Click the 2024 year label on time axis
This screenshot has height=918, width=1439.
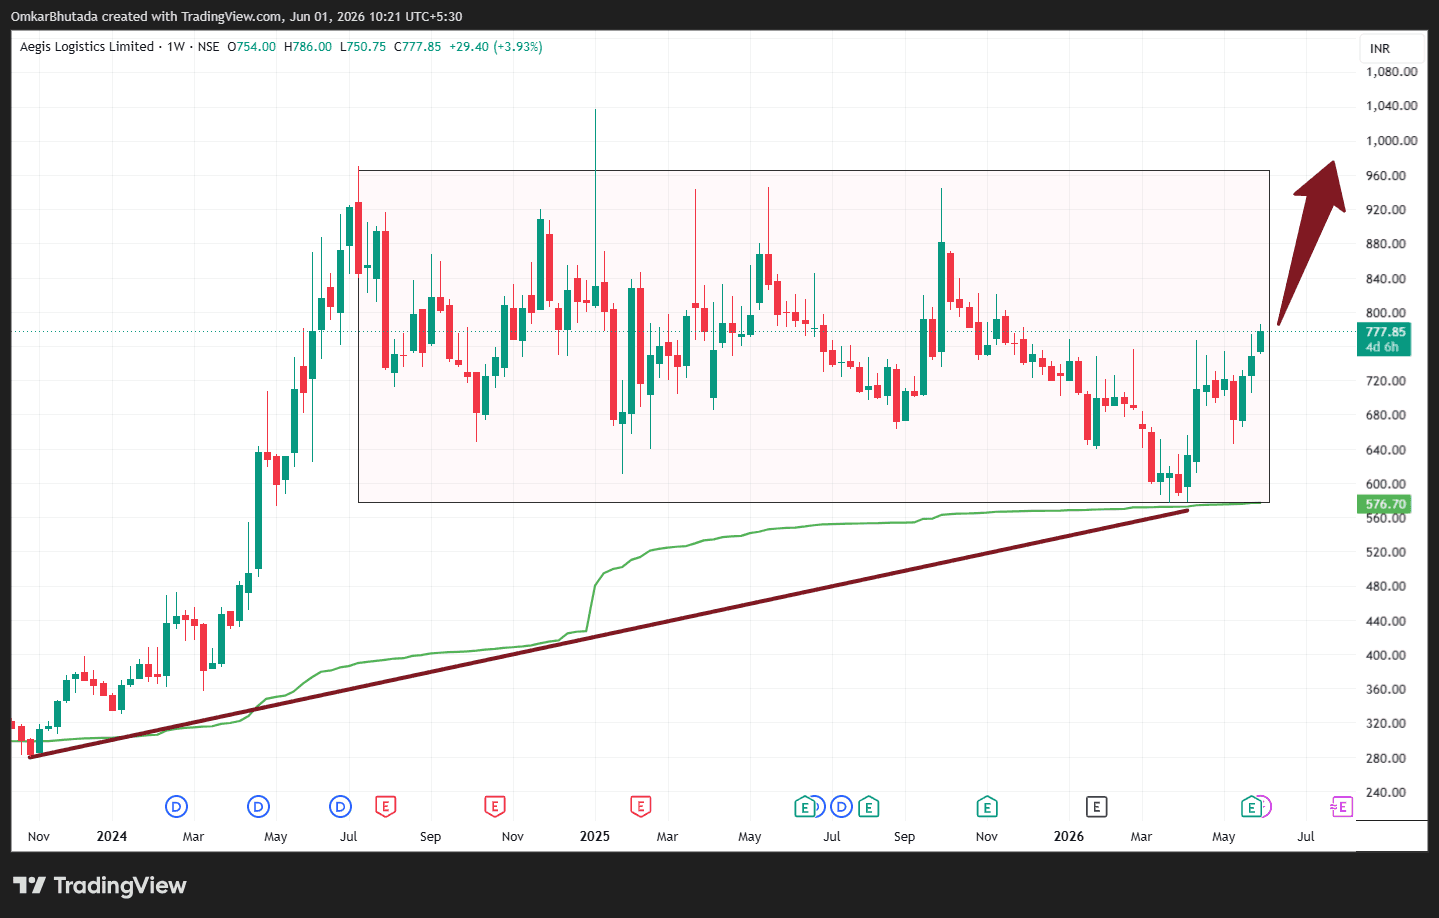coord(112,836)
